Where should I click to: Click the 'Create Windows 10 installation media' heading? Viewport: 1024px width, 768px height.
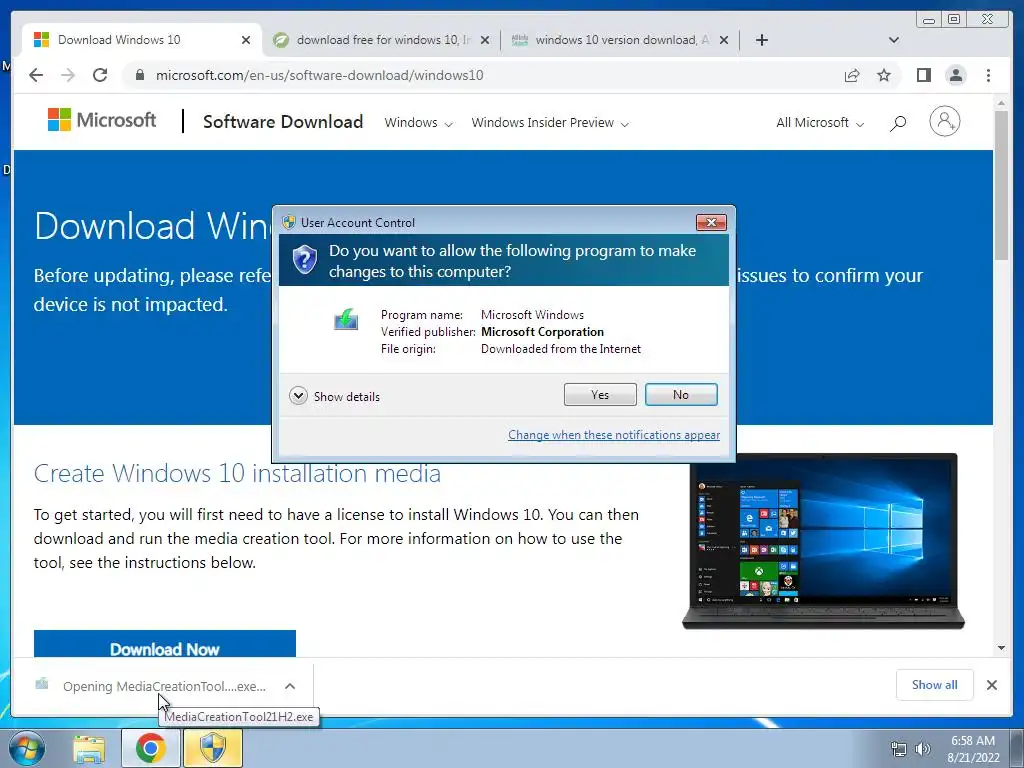pyautogui.click(x=237, y=473)
